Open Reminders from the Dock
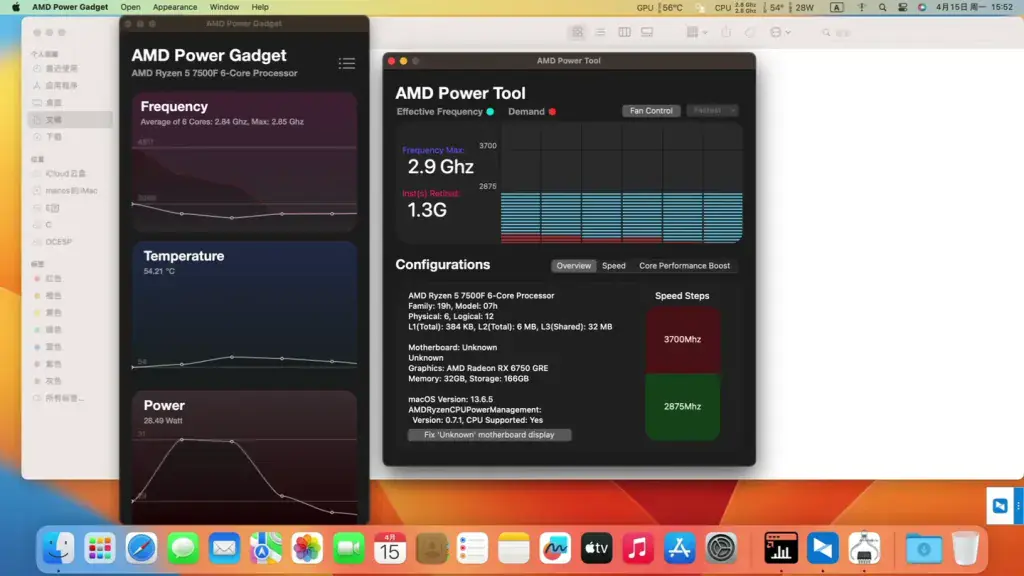The height and width of the screenshot is (576, 1024). 472,548
